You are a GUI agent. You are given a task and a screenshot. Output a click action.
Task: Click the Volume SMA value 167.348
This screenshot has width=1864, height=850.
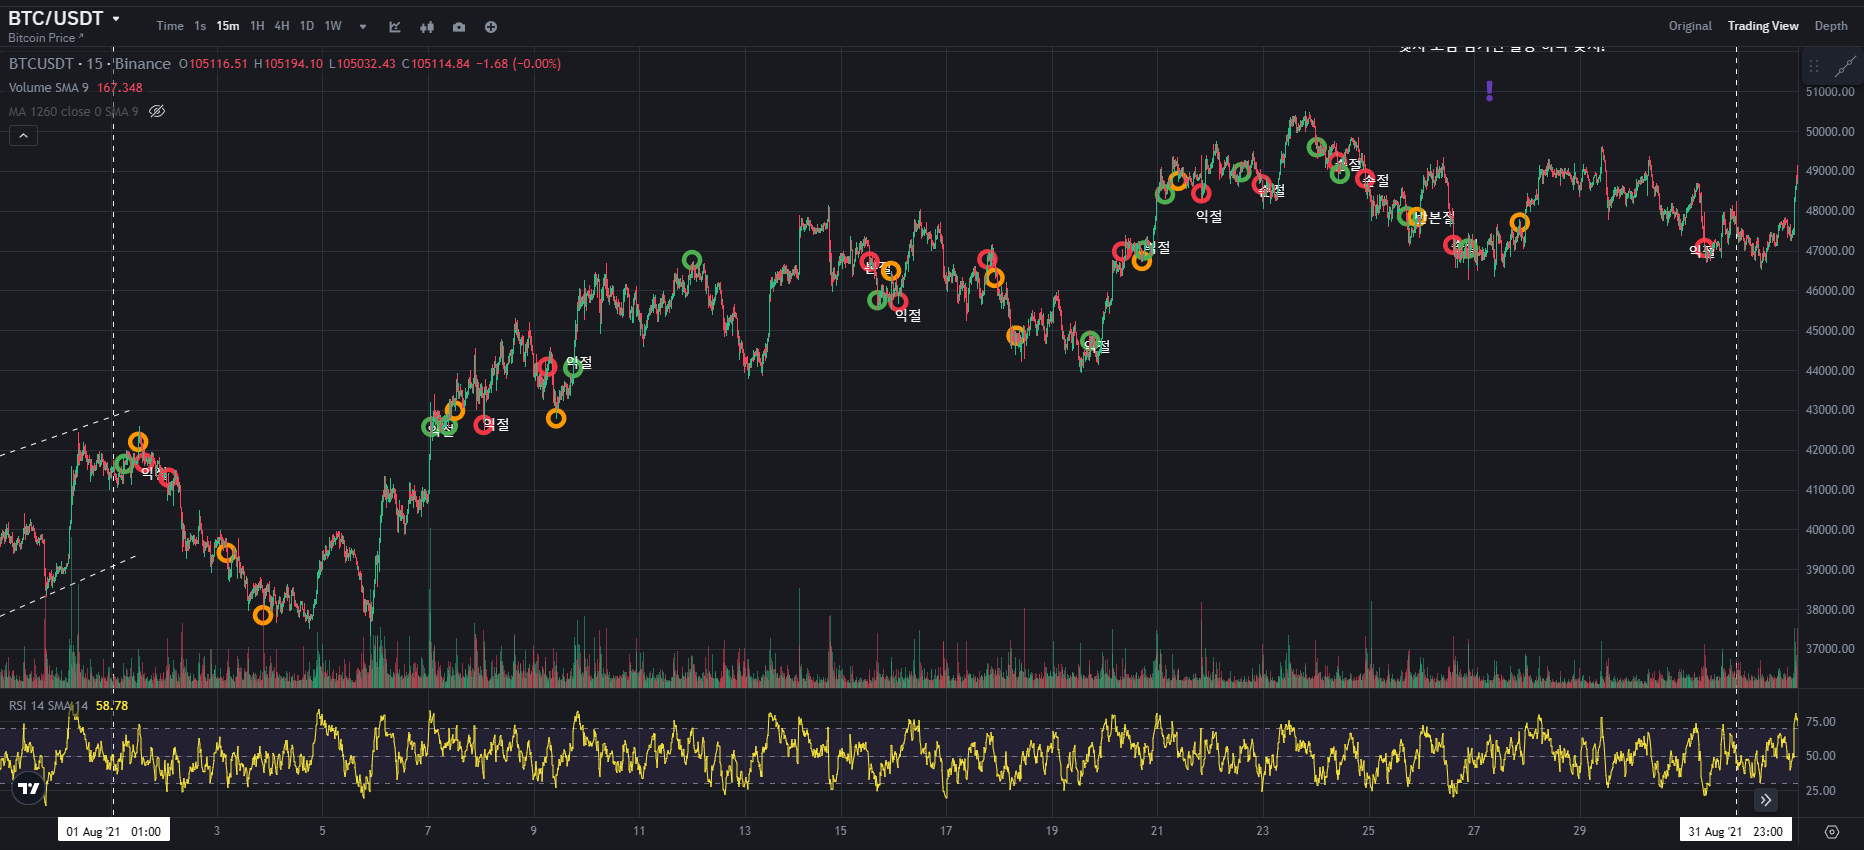(x=120, y=88)
